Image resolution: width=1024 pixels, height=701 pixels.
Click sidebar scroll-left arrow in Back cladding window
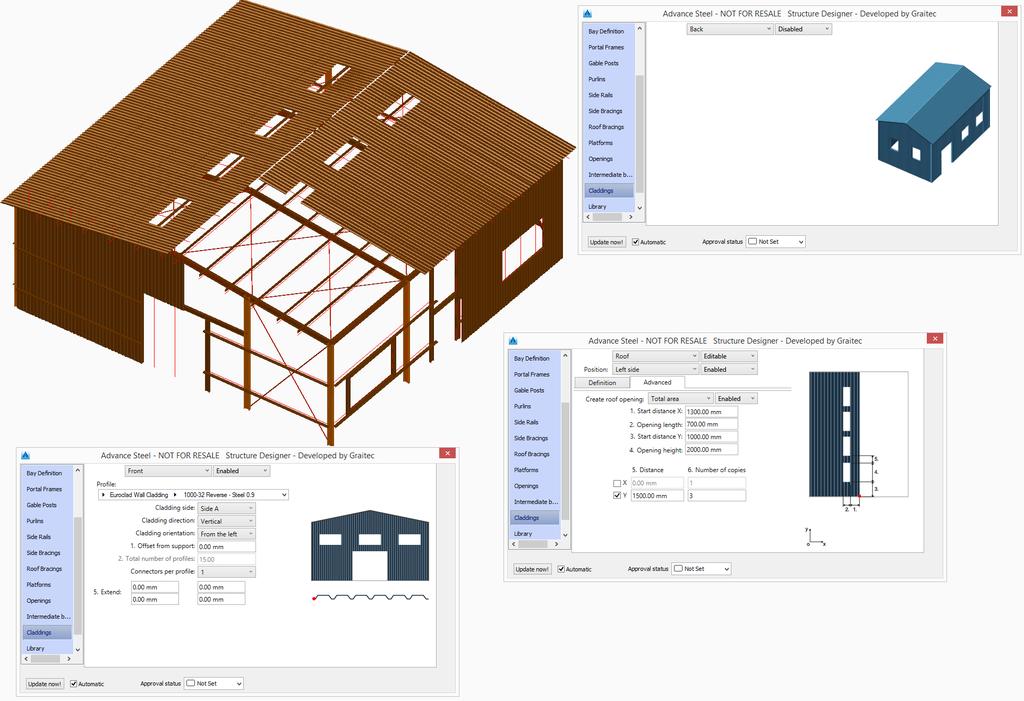588,217
